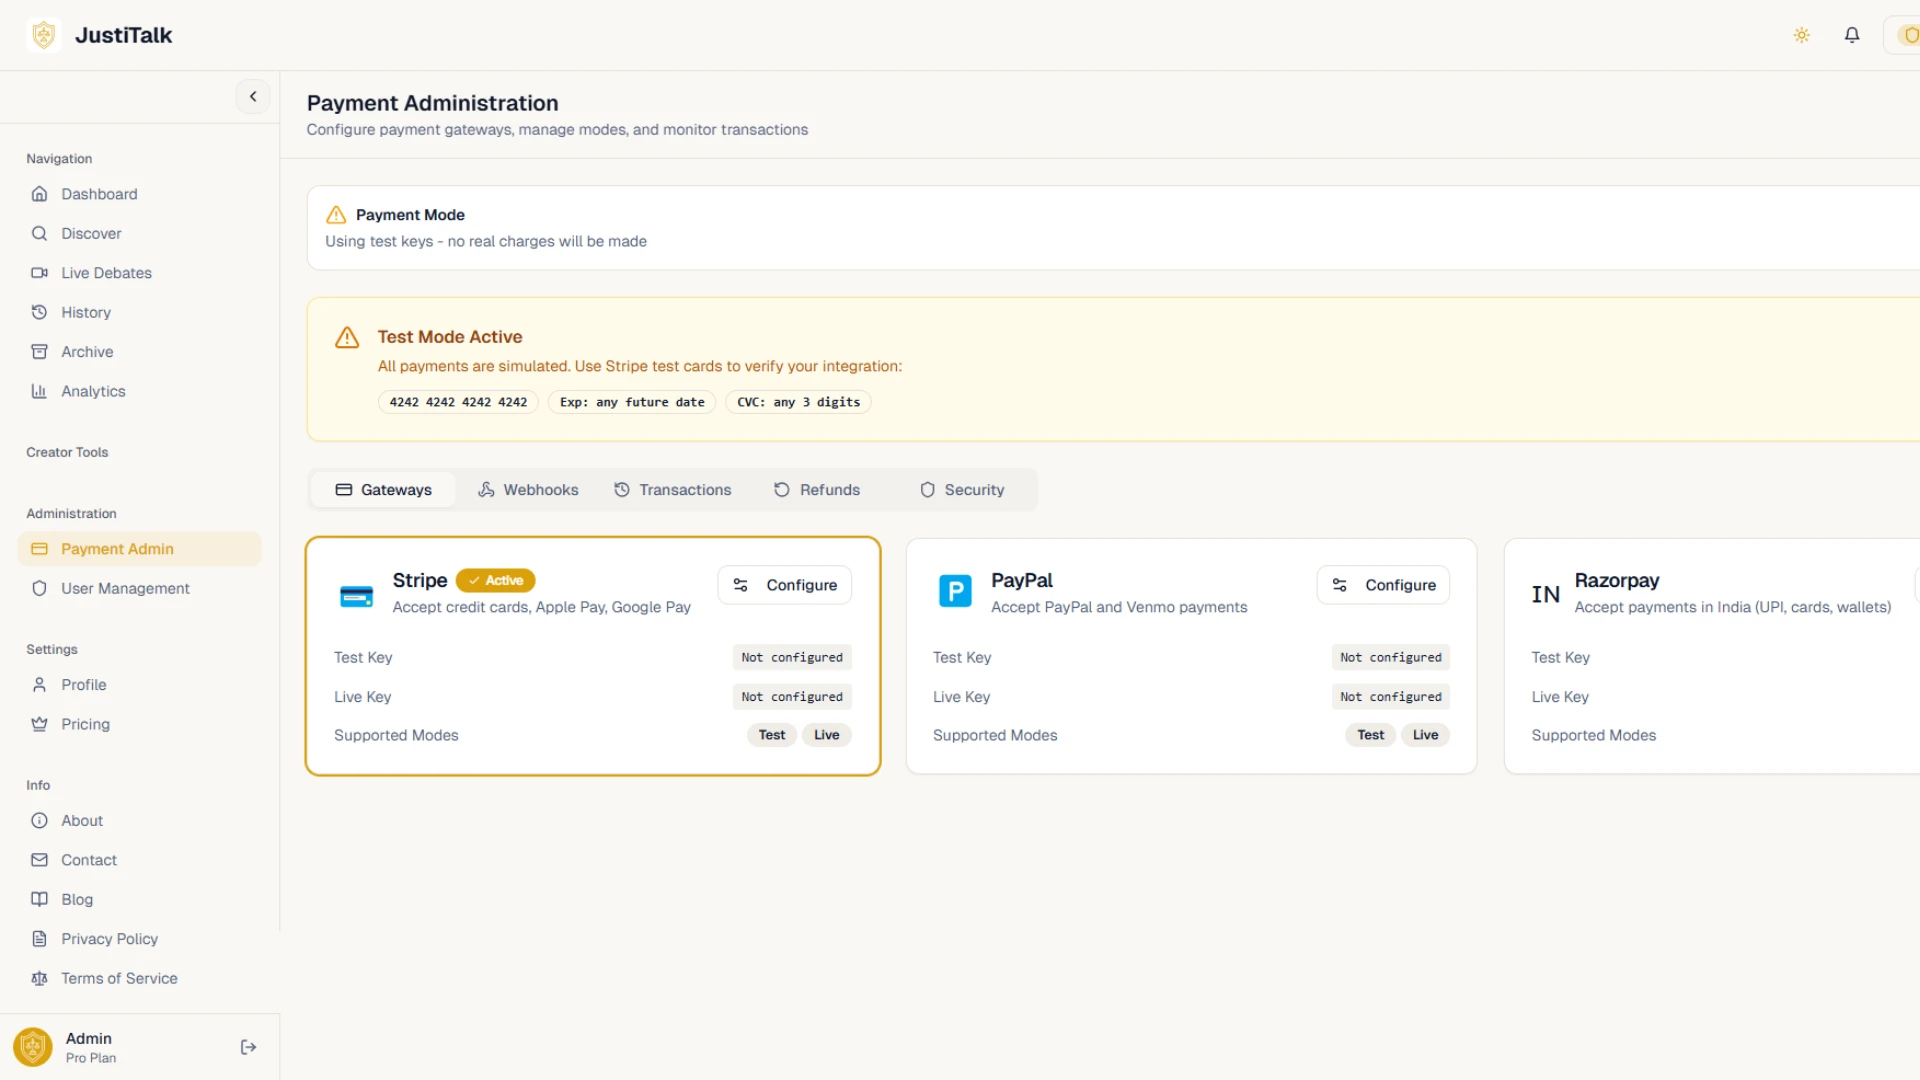Switch to the Webhooks tab
Viewport: 1920px width, 1080px height.
pyautogui.click(x=528, y=490)
